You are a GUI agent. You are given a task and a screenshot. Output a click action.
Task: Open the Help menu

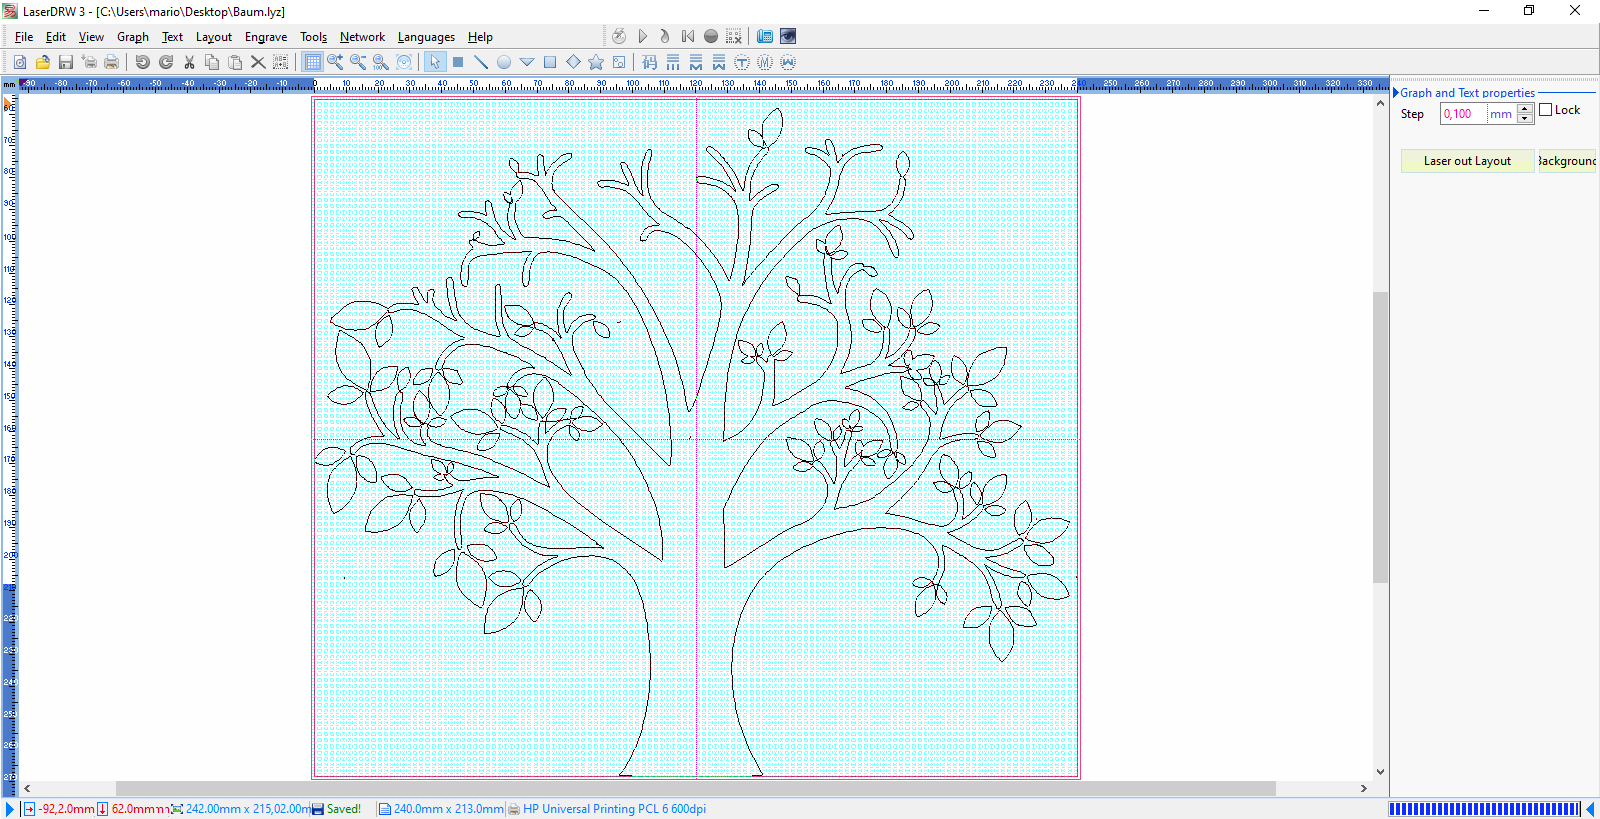[480, 37]
